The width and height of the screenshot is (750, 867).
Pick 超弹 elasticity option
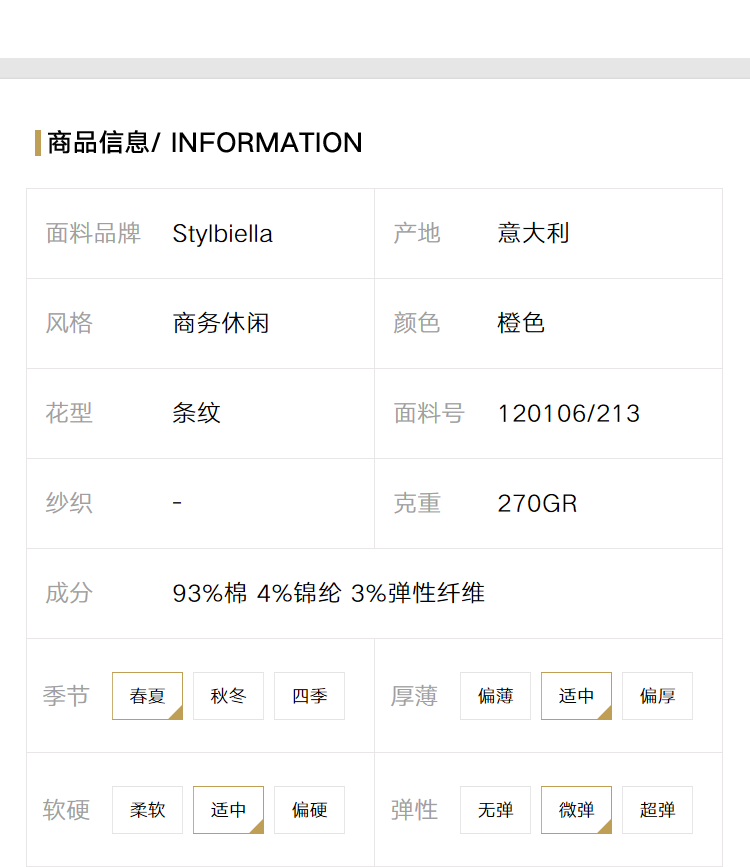[x=657, y=809]
